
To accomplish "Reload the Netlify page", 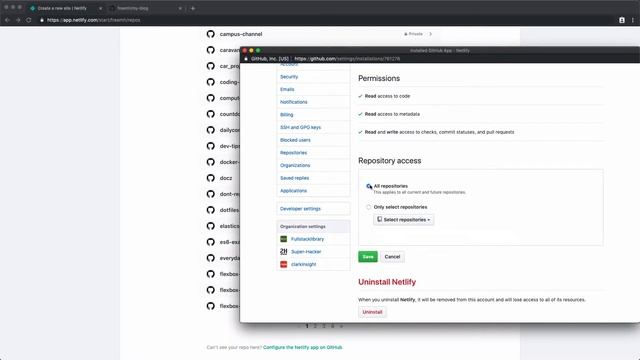I will pyautogui.click(x=29, y=20).
